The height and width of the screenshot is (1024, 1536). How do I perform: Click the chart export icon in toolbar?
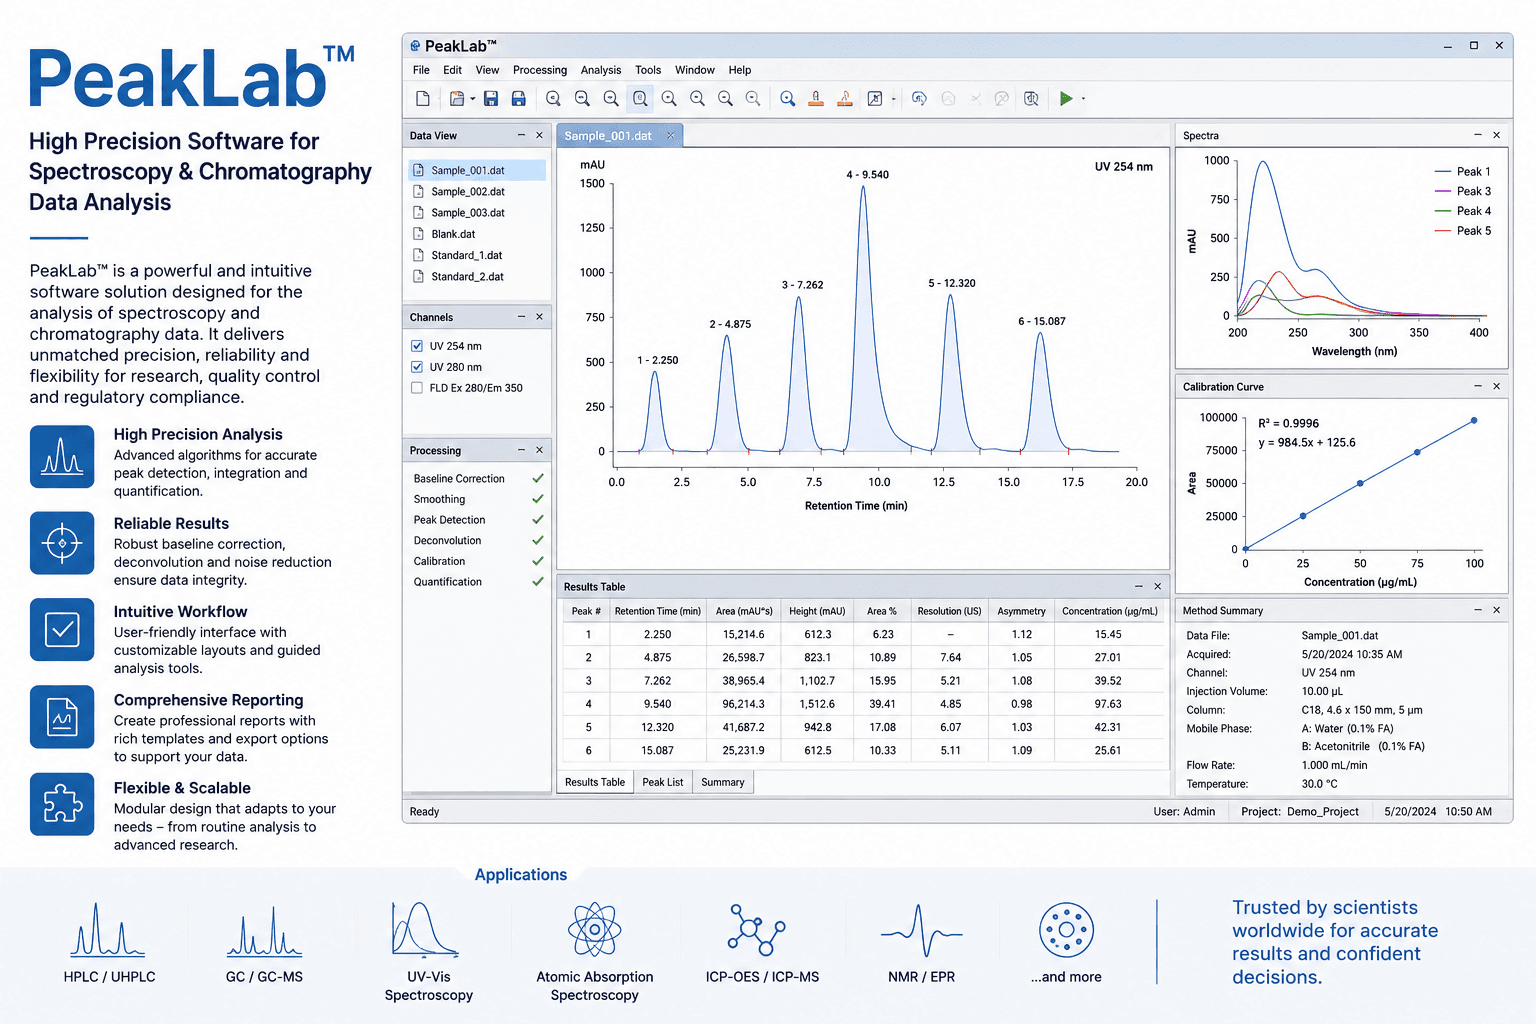click(x=875, y=98)
